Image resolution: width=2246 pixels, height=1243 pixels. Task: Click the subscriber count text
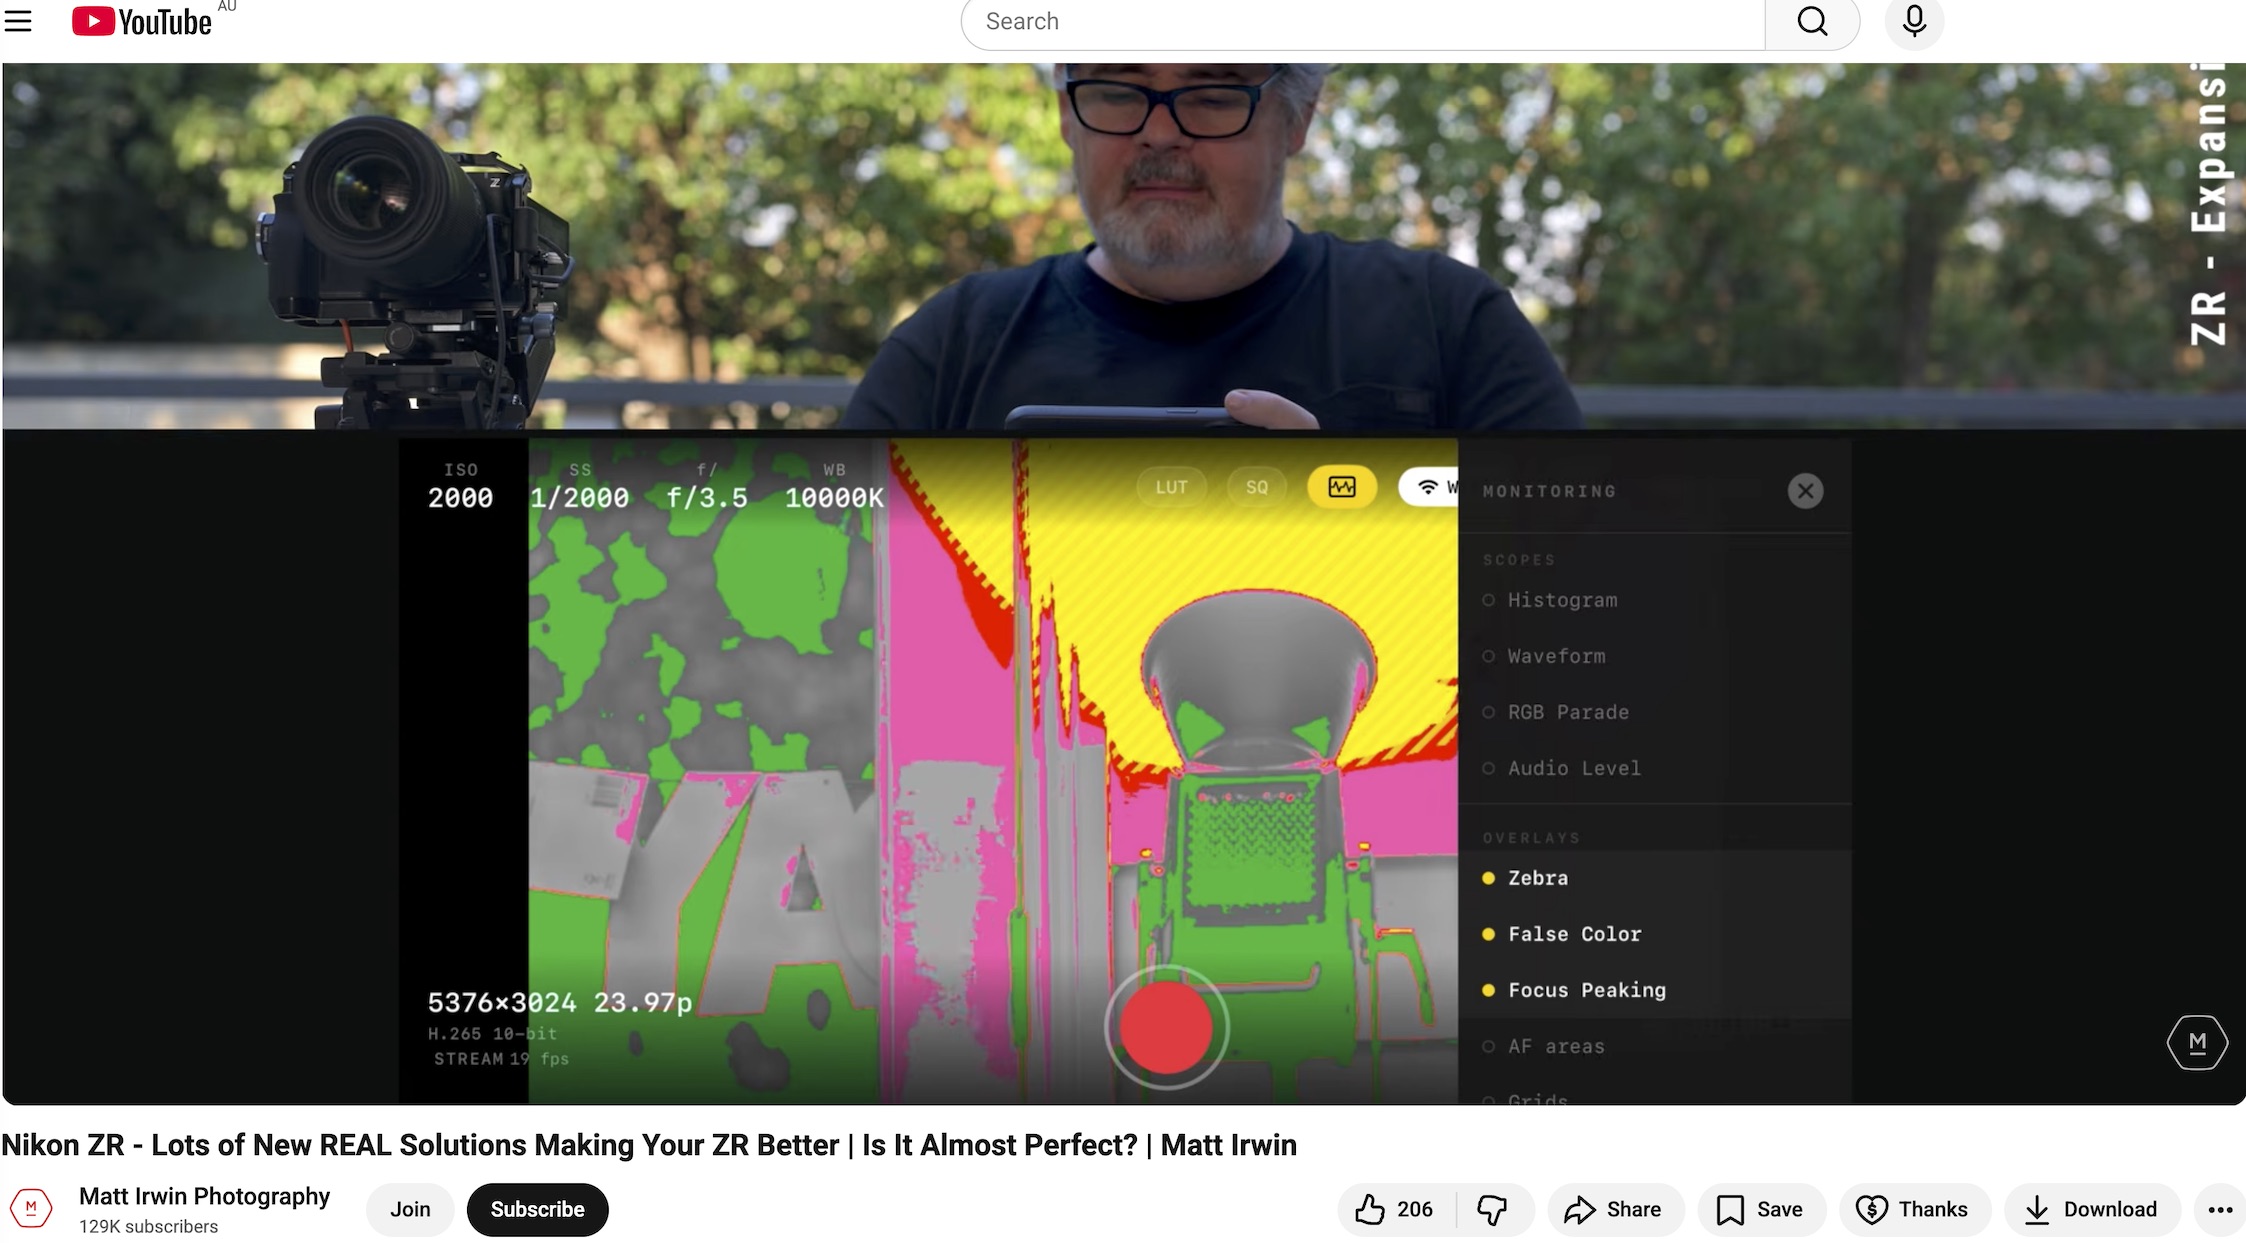click(x=148, y=1227)
